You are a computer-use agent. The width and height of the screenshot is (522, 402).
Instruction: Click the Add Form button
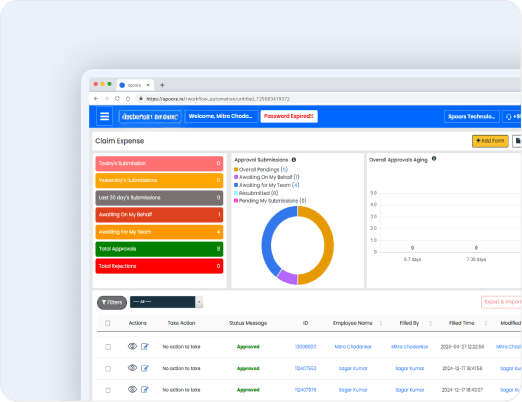[x=490, y=141]
